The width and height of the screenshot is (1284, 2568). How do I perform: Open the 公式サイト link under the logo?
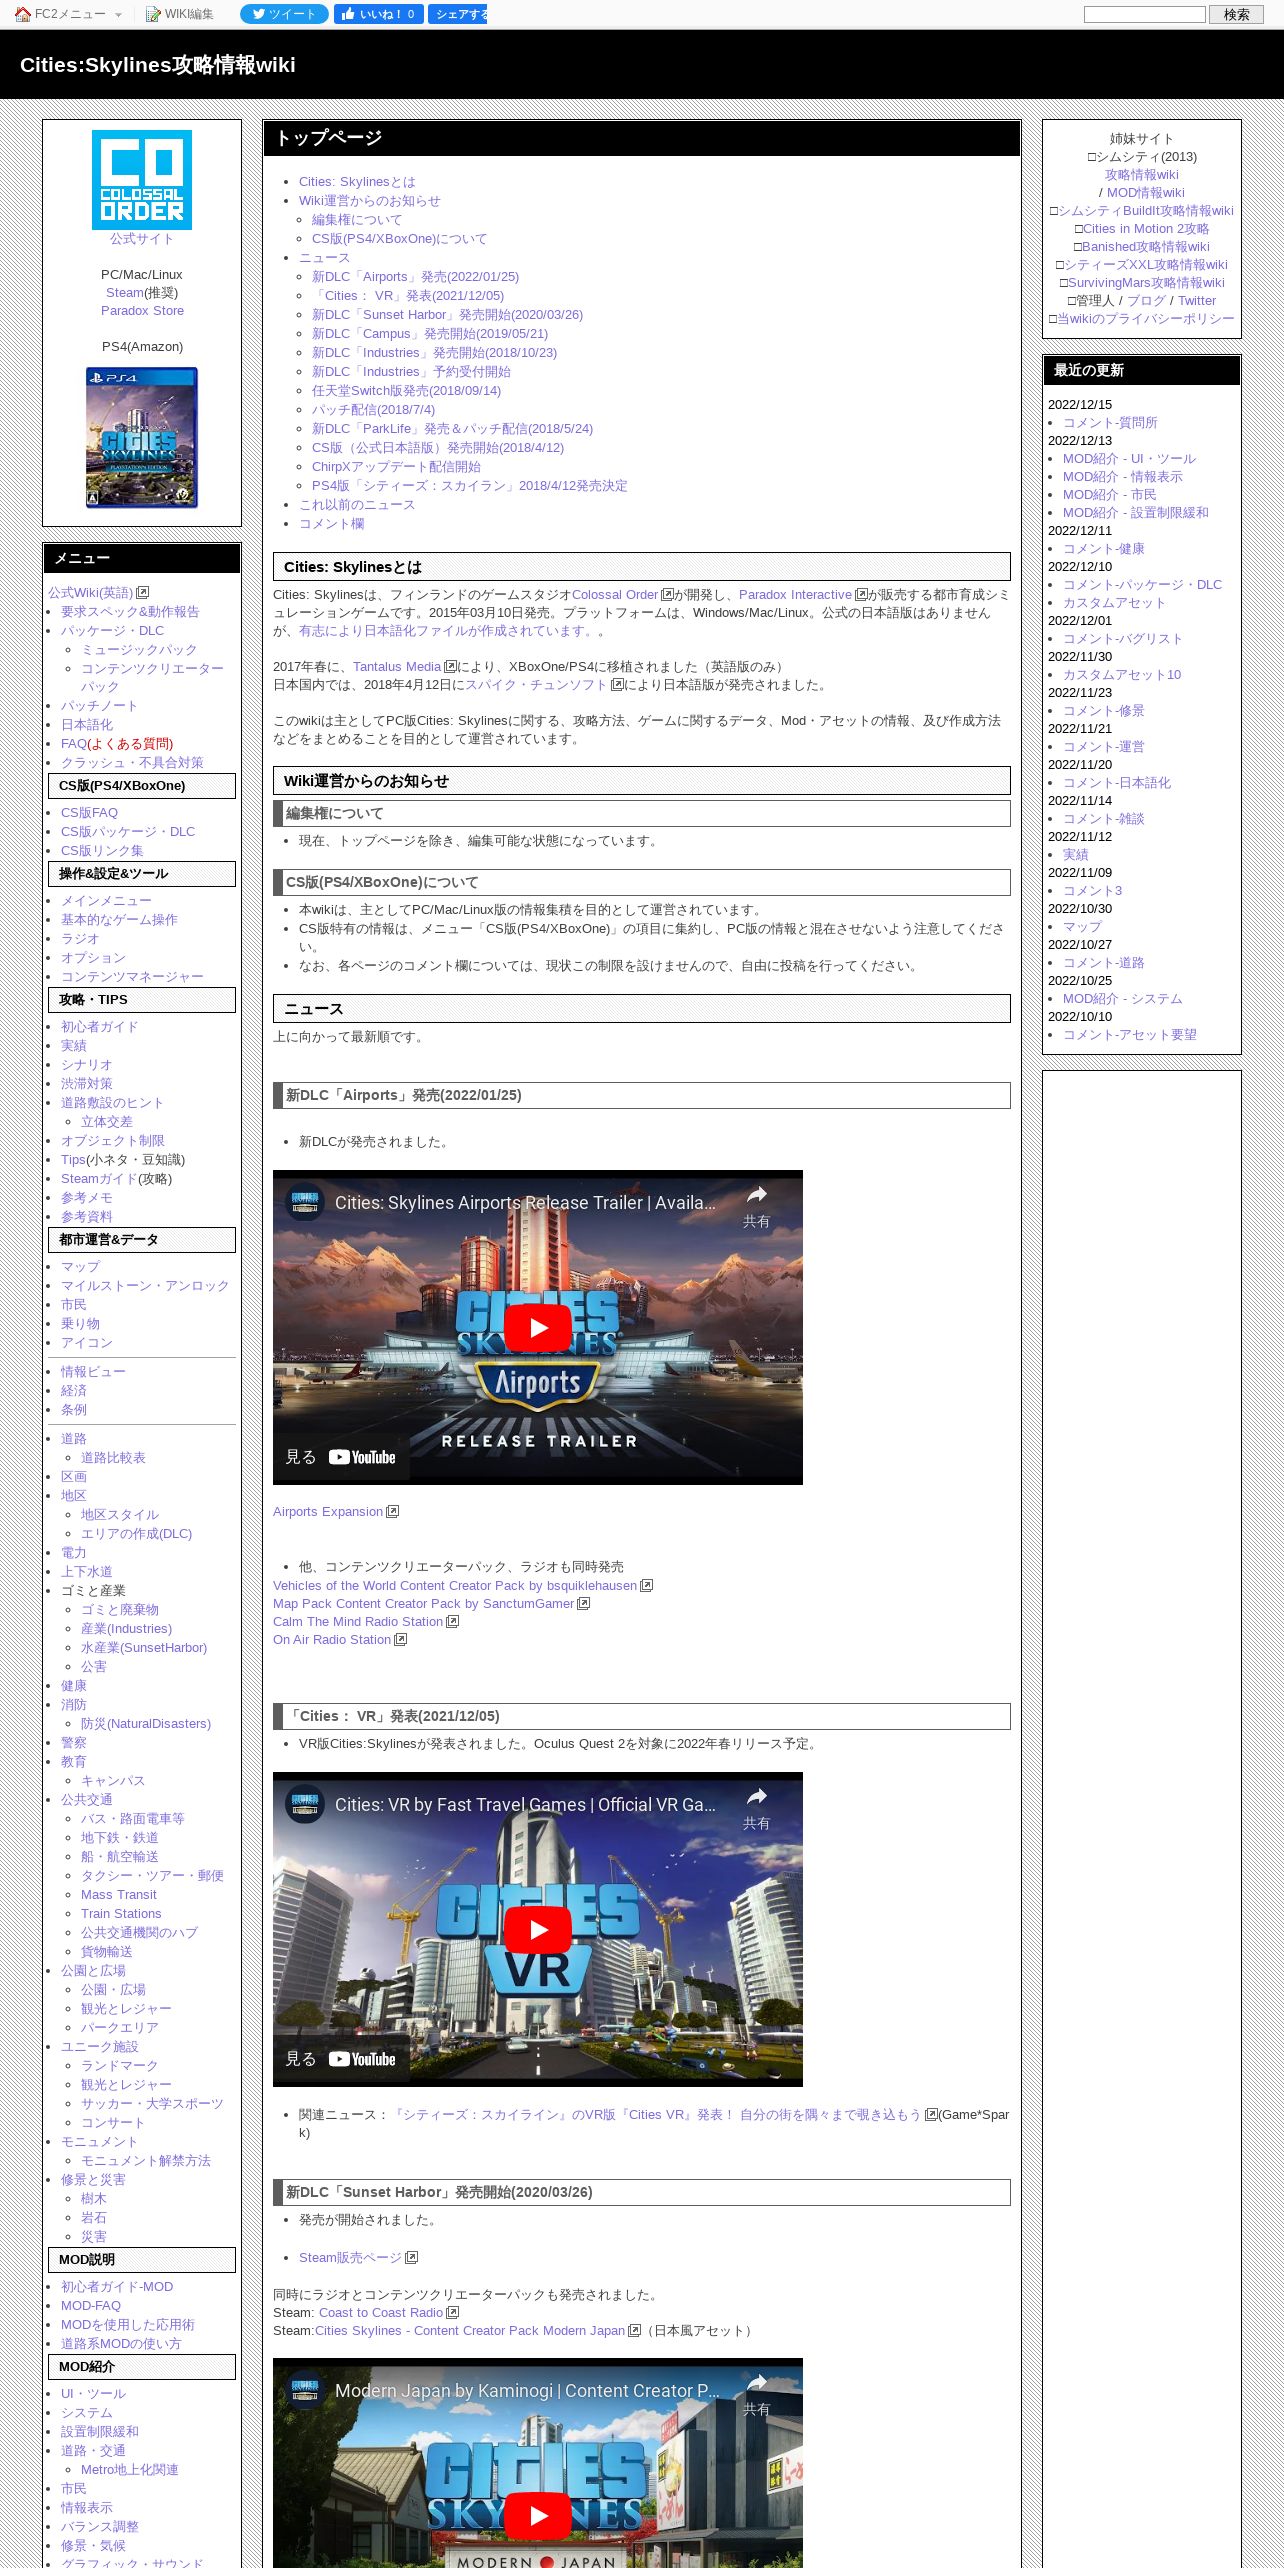point(142,239)
